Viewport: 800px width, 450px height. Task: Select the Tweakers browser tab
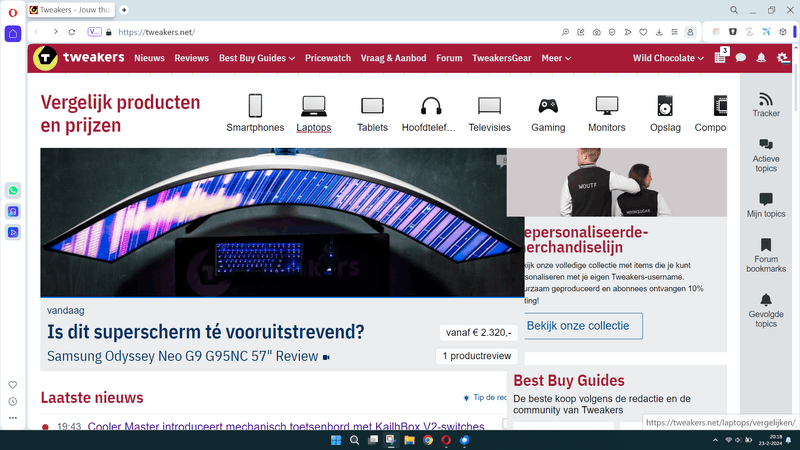(71, 10)
